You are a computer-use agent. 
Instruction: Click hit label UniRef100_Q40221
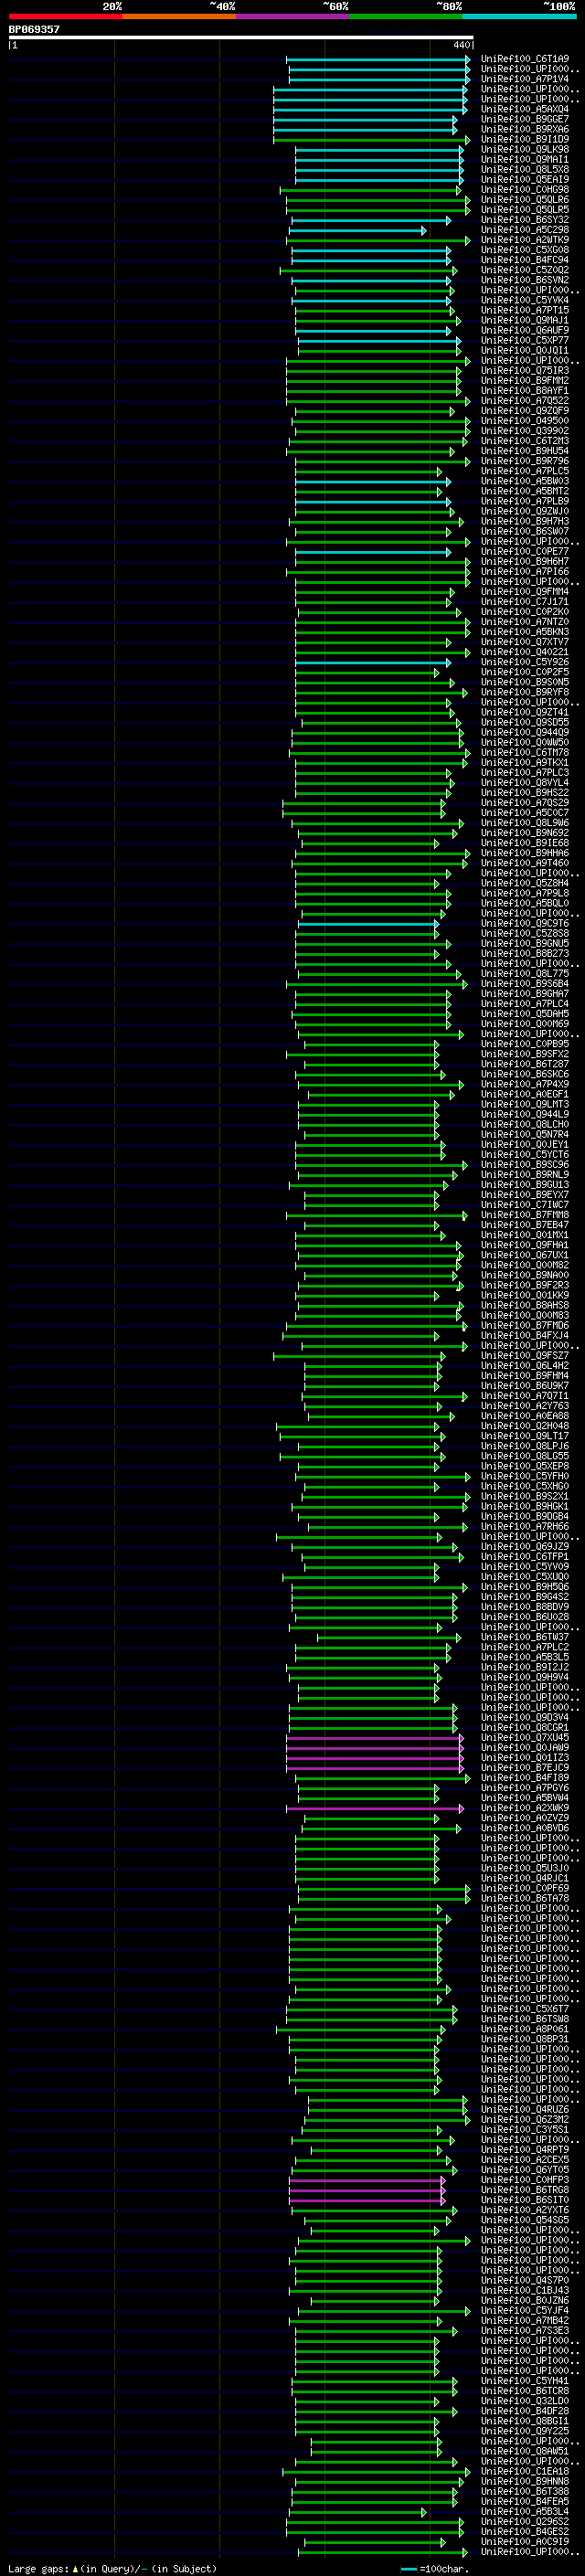524,652
